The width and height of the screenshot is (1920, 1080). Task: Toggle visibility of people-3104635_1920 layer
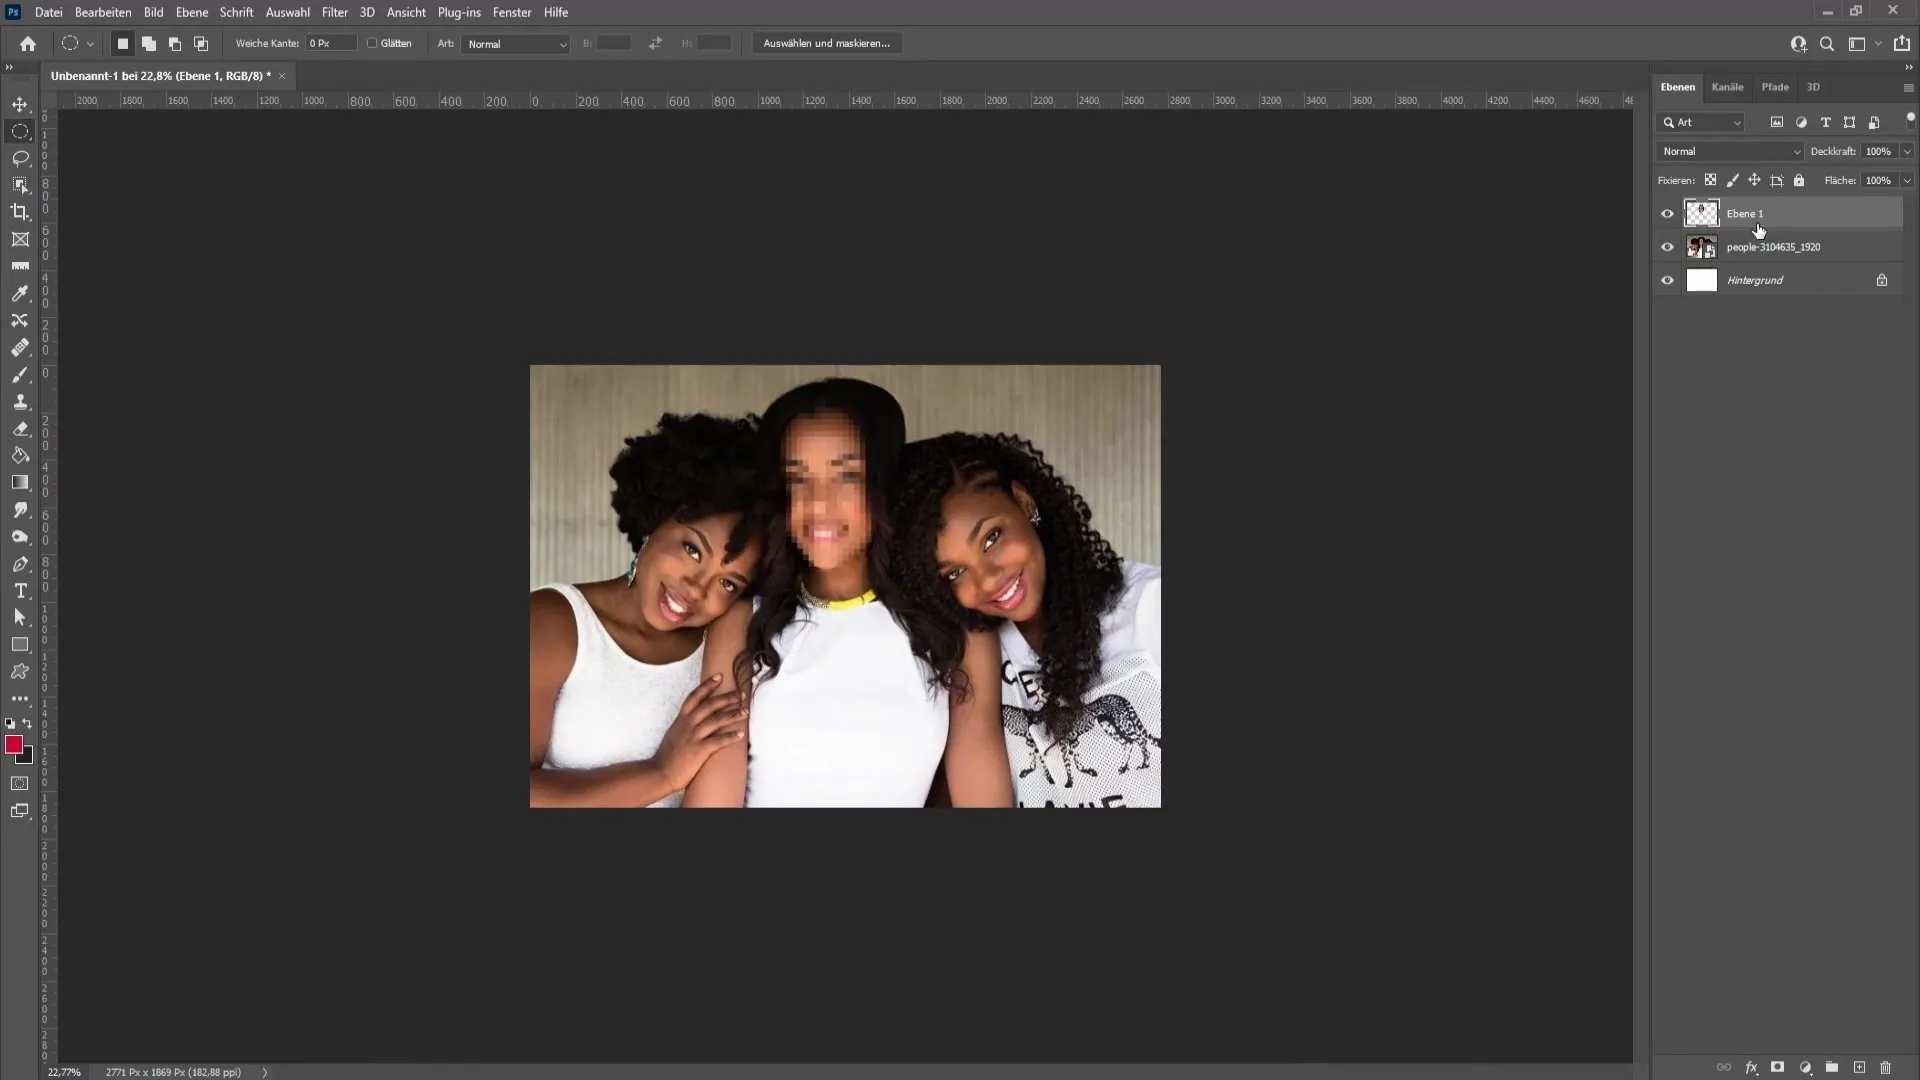tap(1667, 247)
